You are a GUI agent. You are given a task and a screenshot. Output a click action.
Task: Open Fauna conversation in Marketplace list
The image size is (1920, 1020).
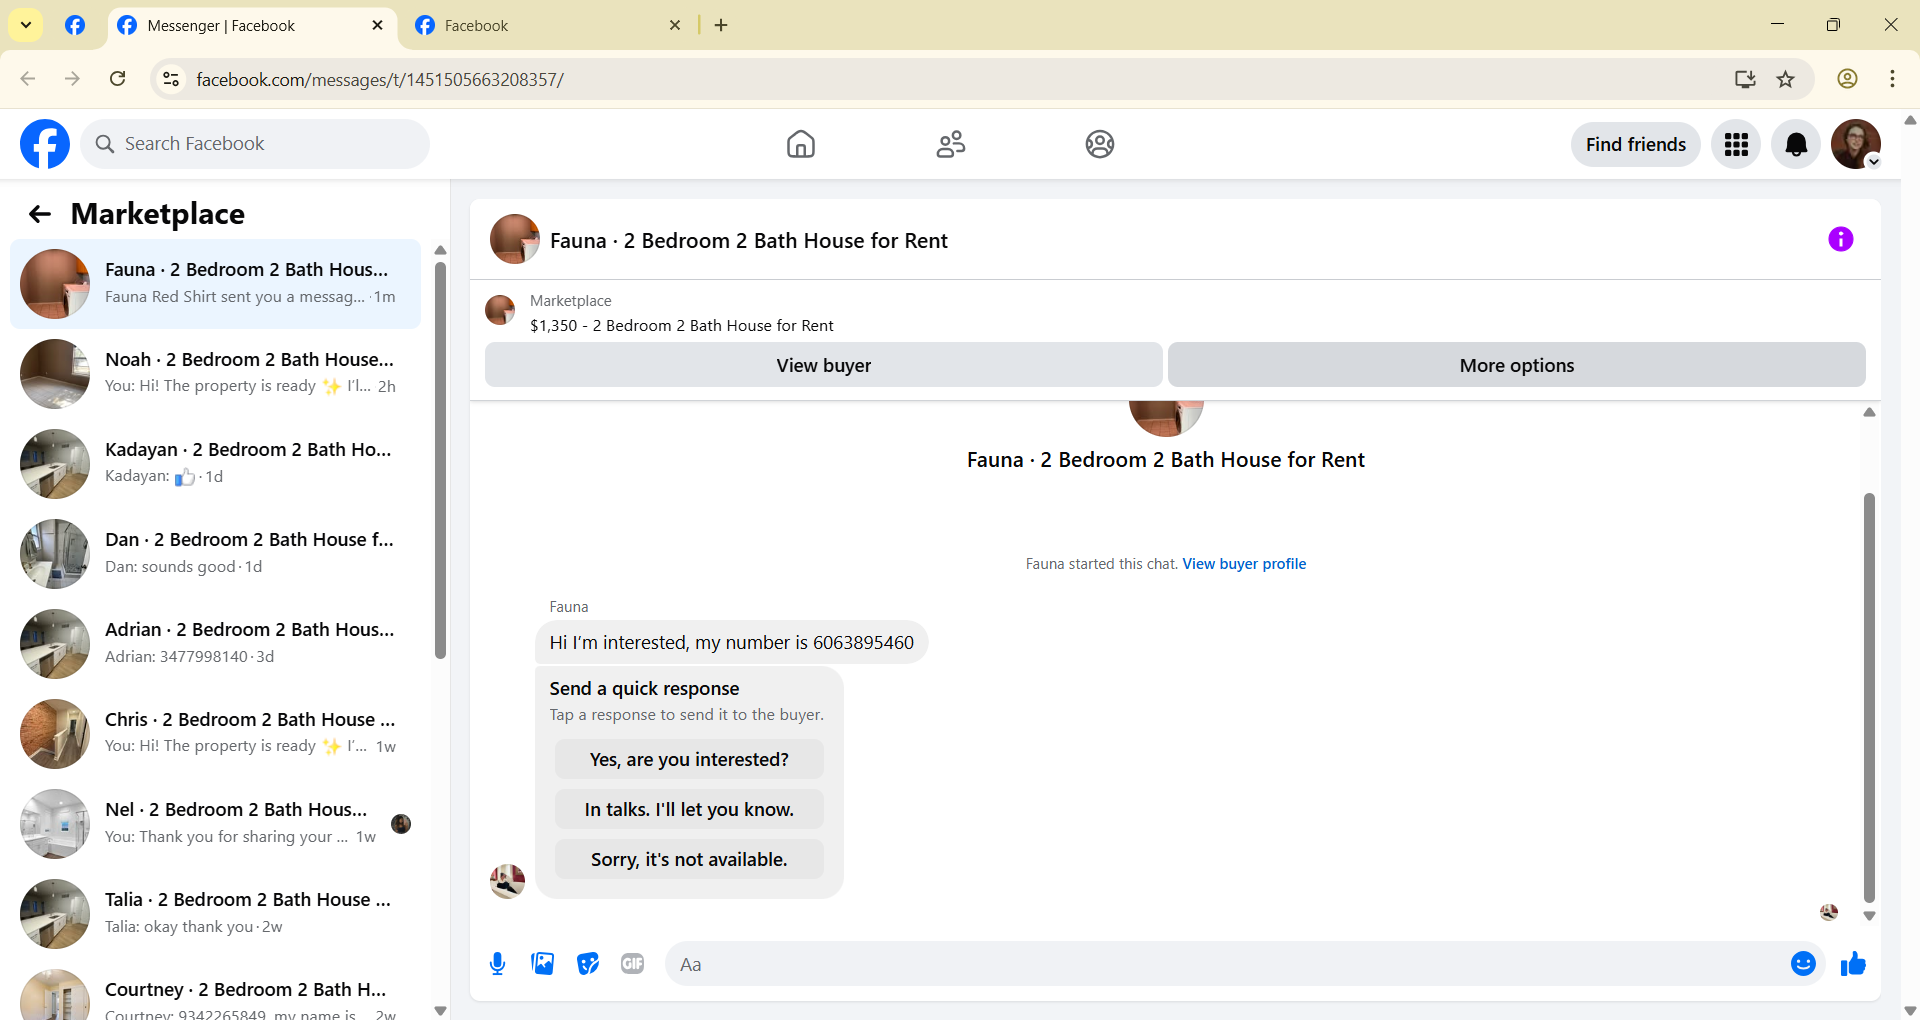[215, 284]
